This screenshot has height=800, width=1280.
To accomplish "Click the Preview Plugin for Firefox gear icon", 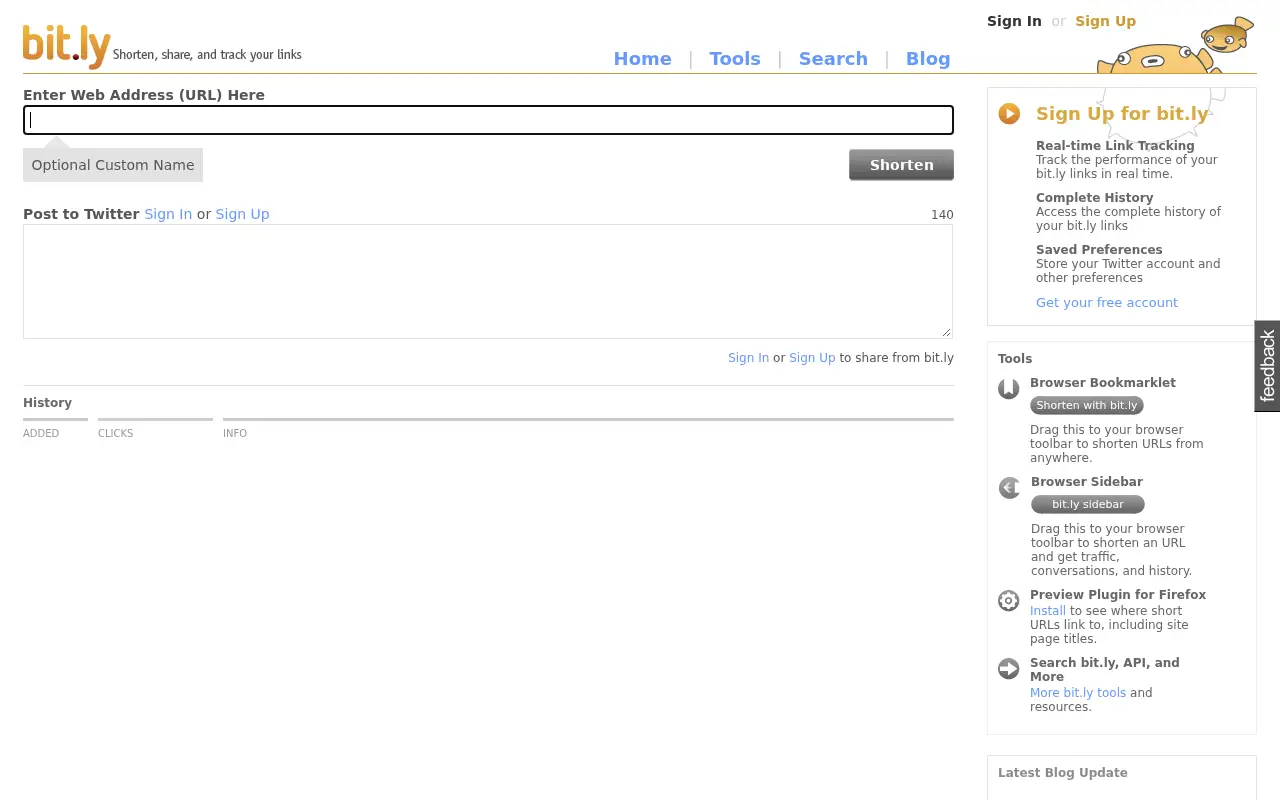I will tap(1009, 601).
